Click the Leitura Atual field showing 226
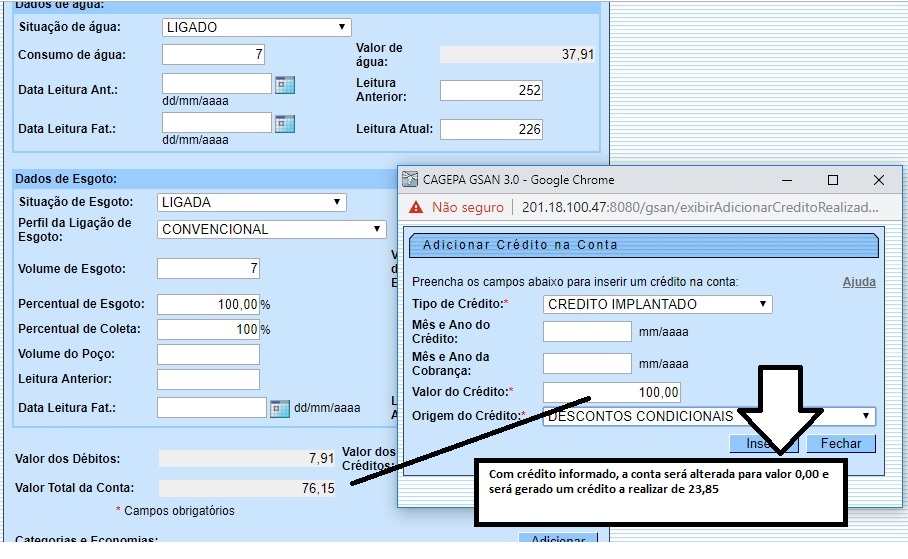 click(491, 129)
